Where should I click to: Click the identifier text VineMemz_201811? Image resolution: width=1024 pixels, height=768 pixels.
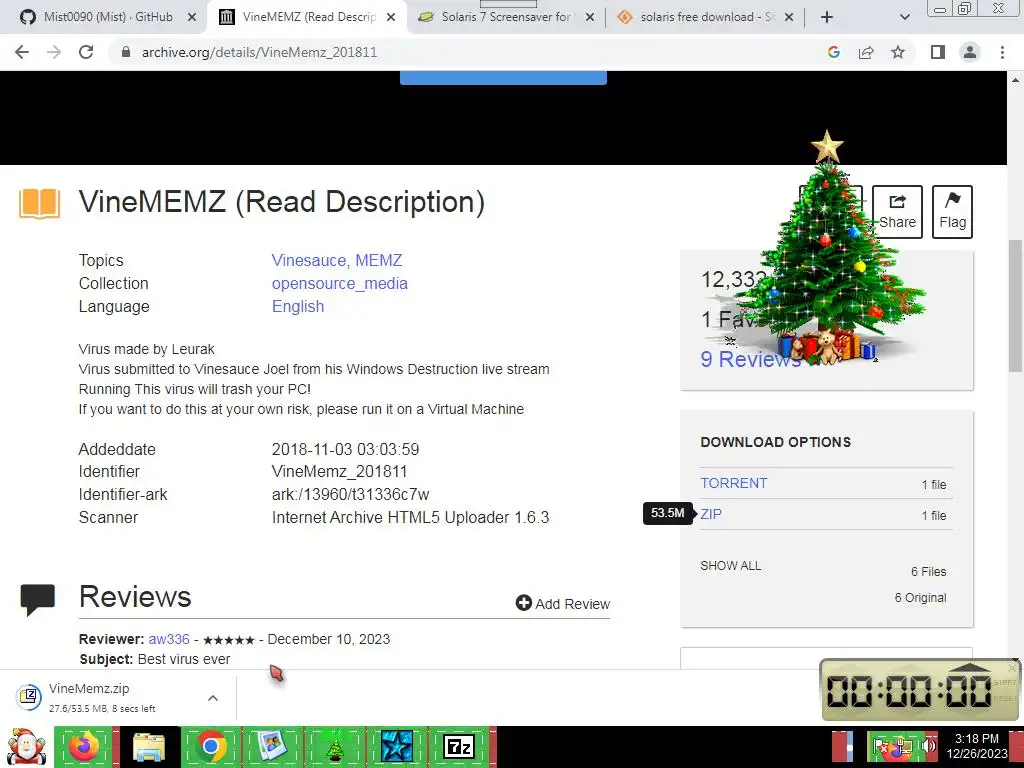[340, 472]
